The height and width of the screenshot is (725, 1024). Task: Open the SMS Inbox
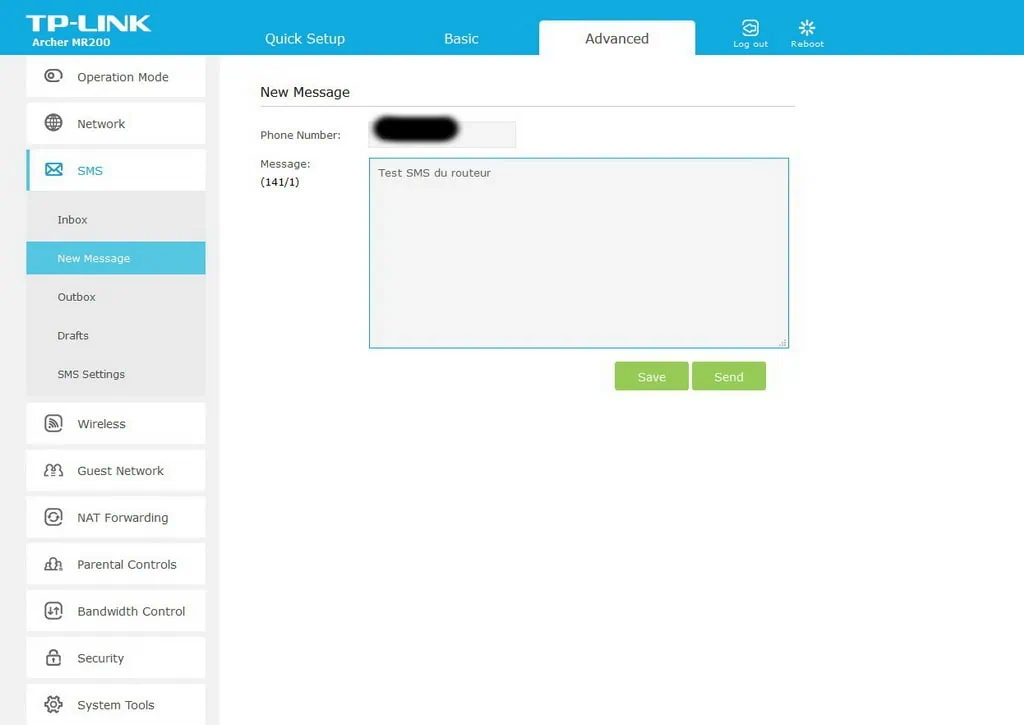[73, 220]
